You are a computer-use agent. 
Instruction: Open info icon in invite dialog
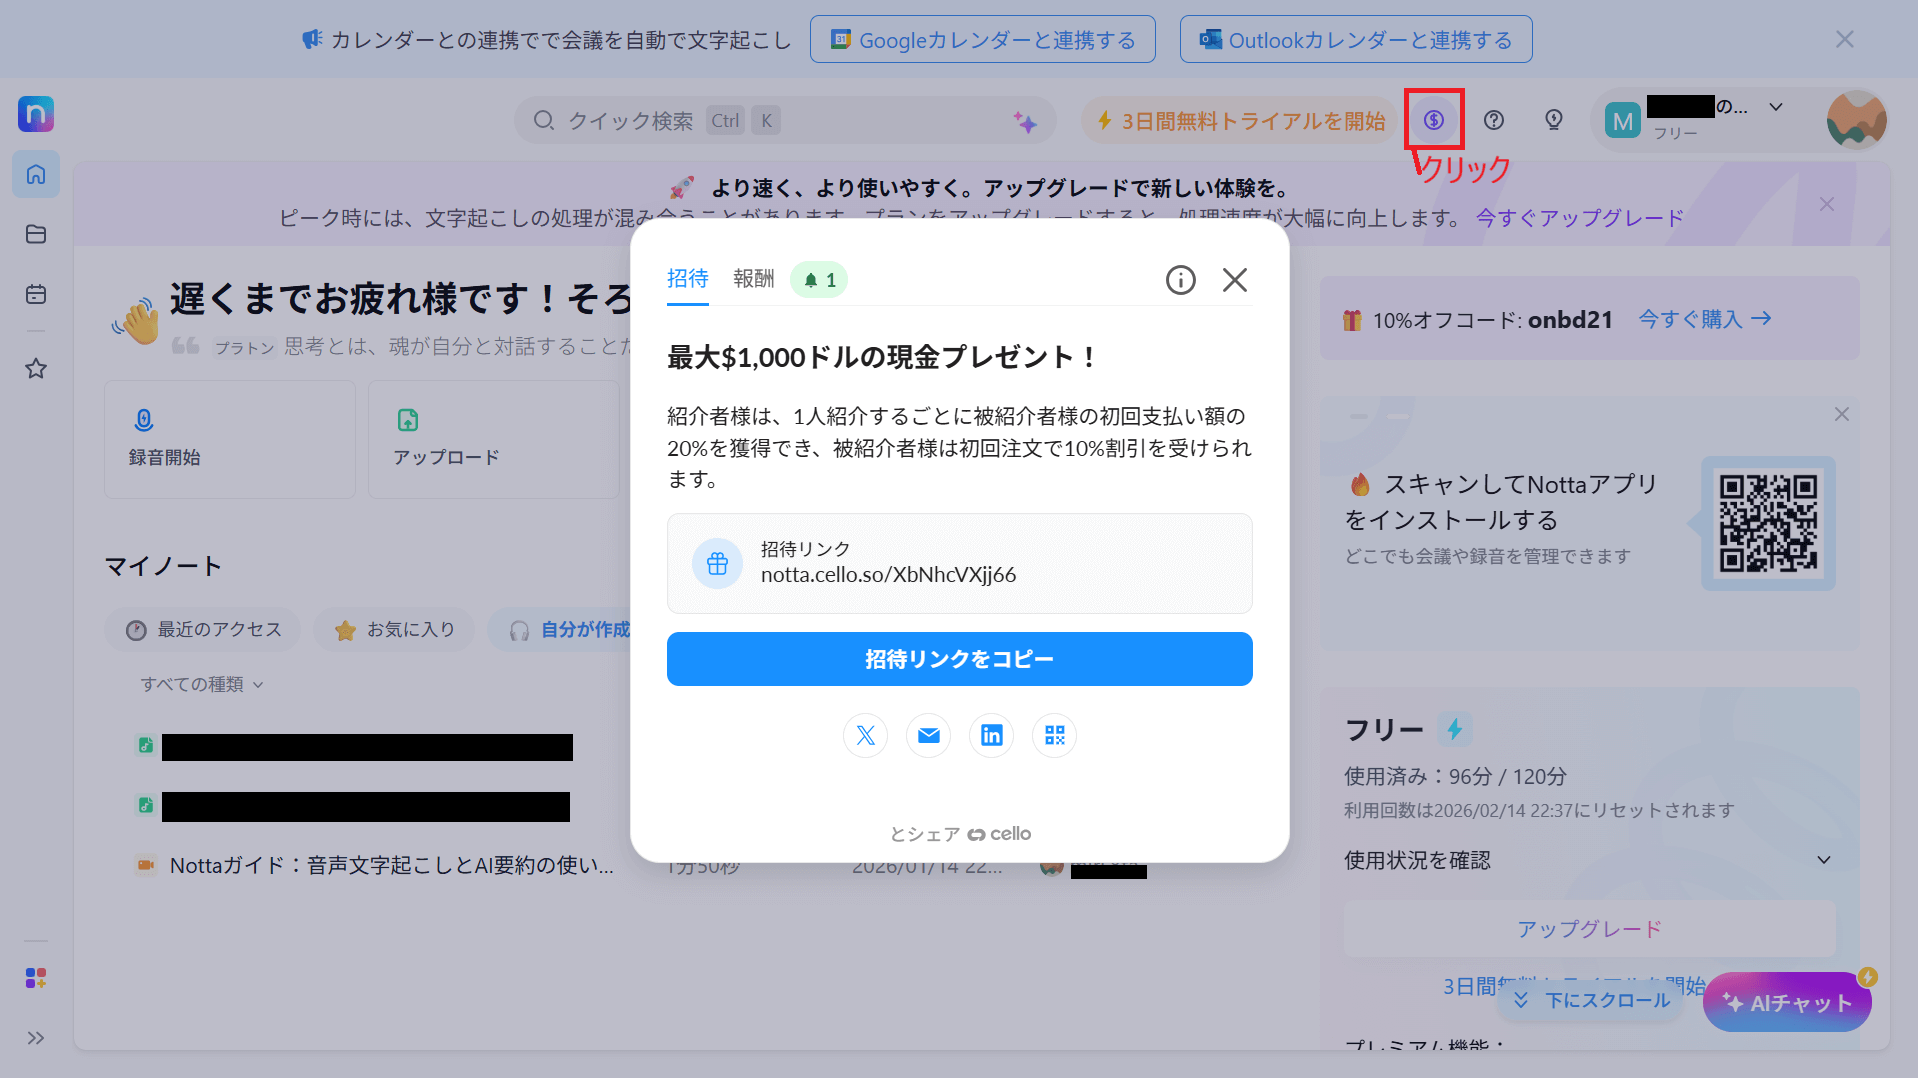point(1180,280)
